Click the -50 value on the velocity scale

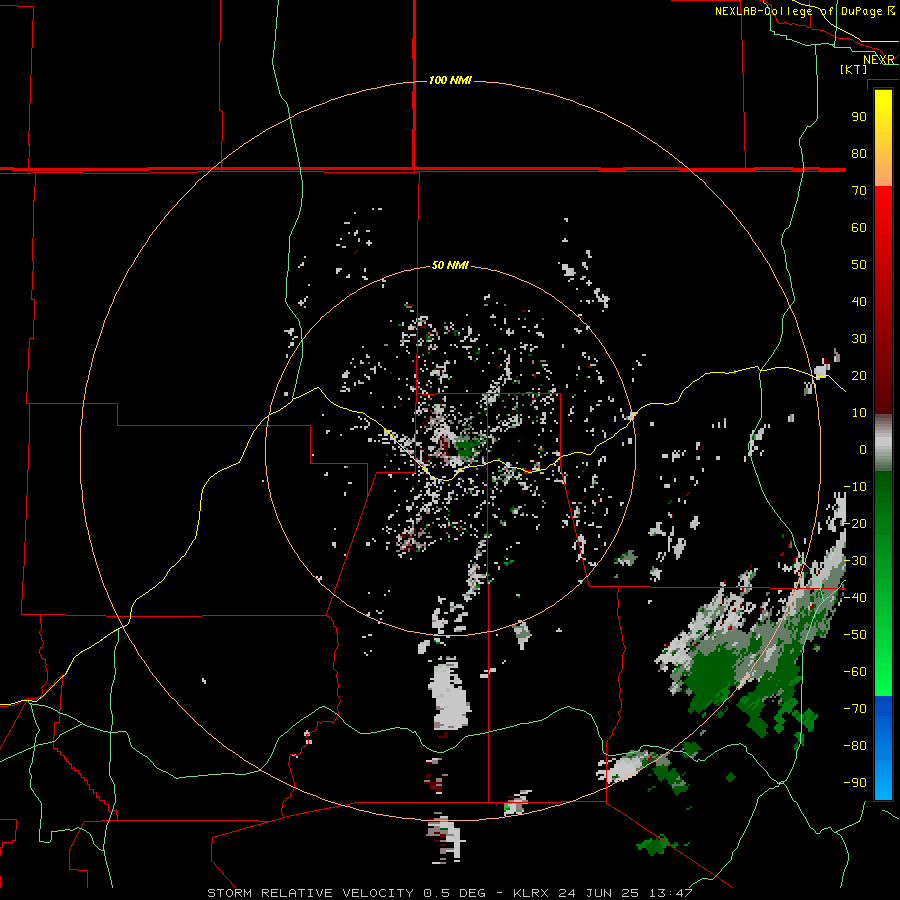tap(855, 635)
